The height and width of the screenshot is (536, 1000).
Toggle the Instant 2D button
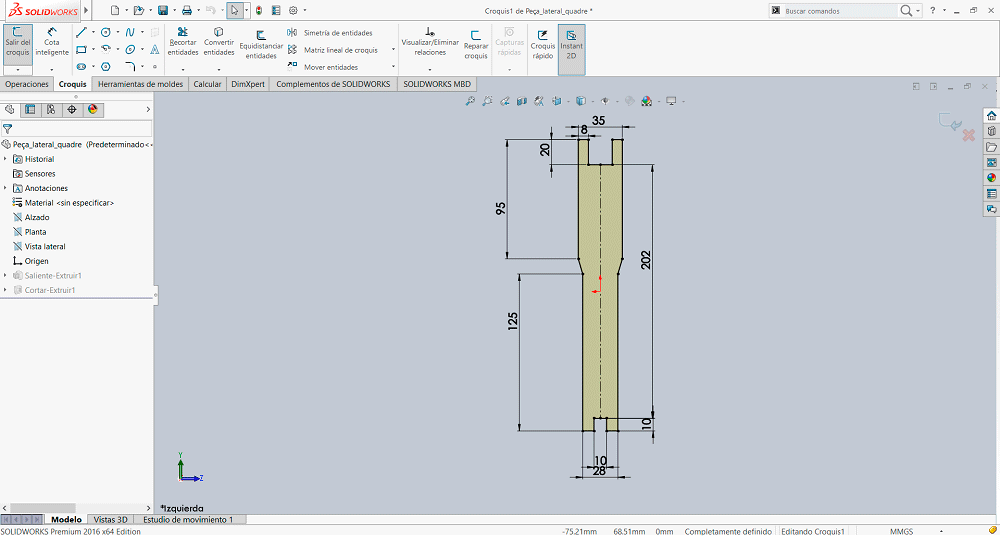[x=571, y=45]
